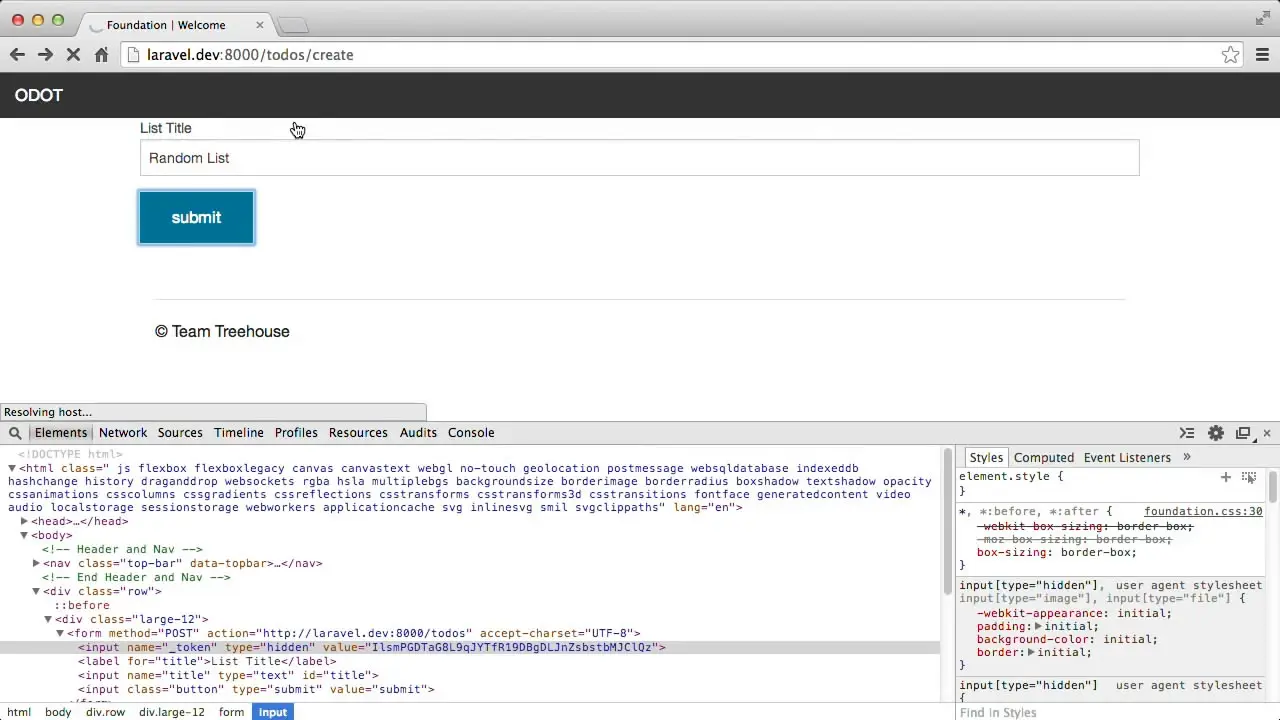
Task: Click the background-color: initial property
Action: click(x=1067, y=639)
